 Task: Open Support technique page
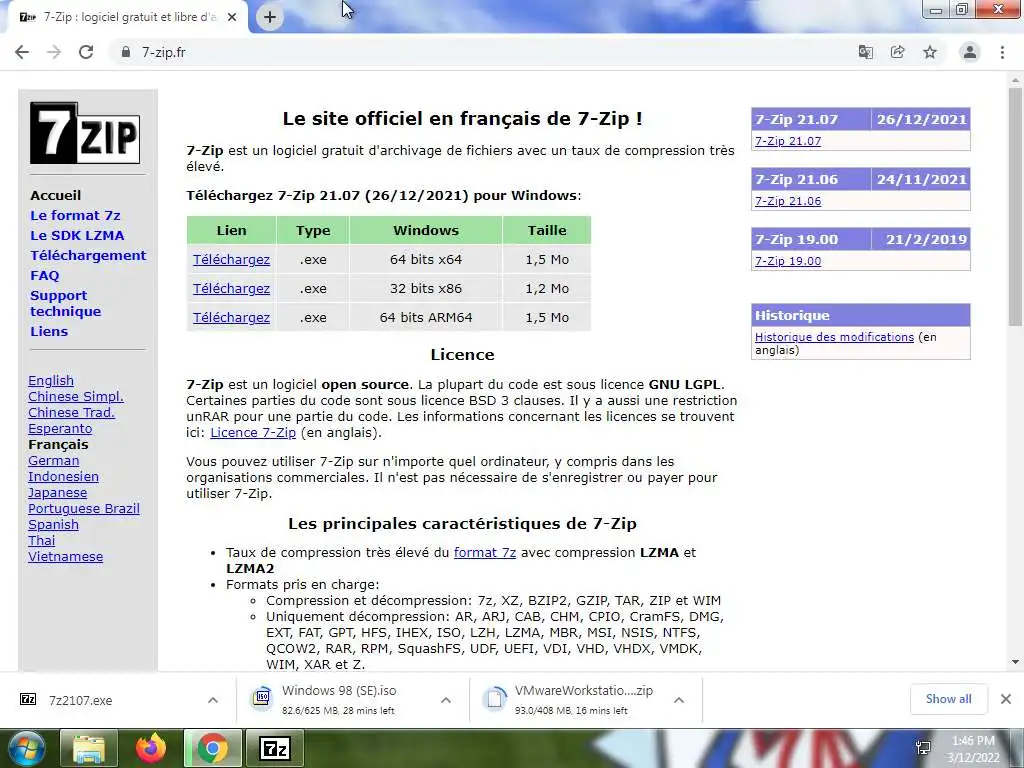[x=65, y=303]
